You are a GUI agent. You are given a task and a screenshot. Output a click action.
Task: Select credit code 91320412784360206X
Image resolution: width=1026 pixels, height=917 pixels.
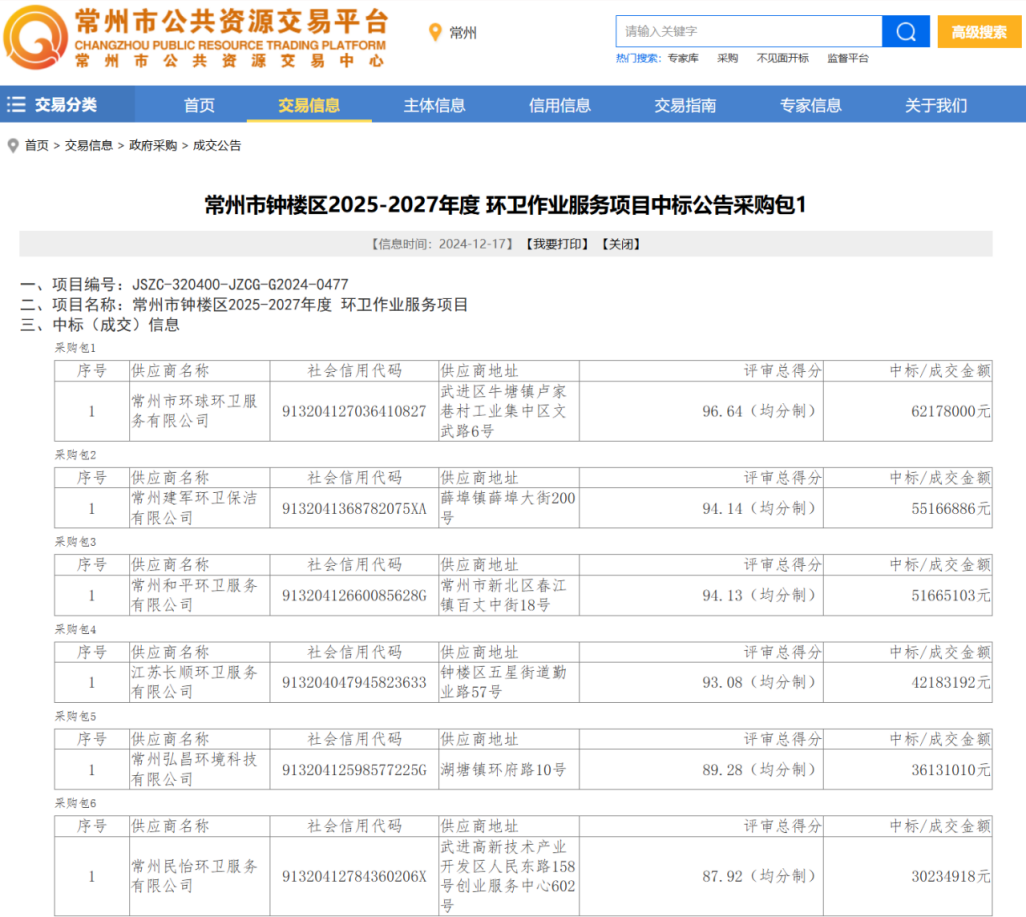tap(354, 876)
